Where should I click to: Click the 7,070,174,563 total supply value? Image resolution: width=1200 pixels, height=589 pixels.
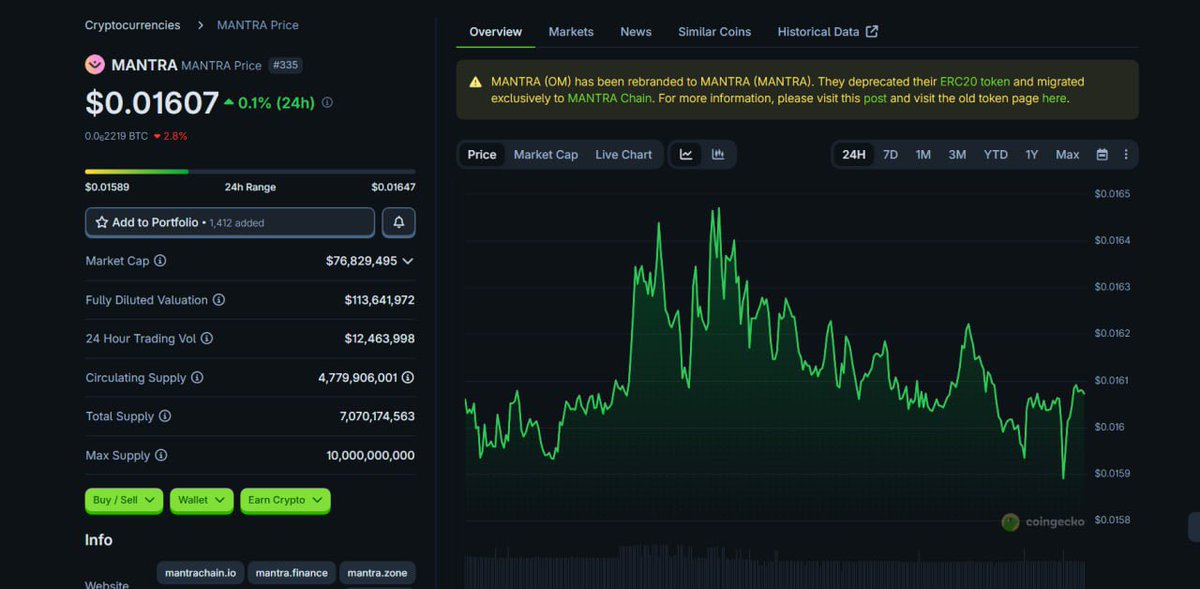point(377,416)
